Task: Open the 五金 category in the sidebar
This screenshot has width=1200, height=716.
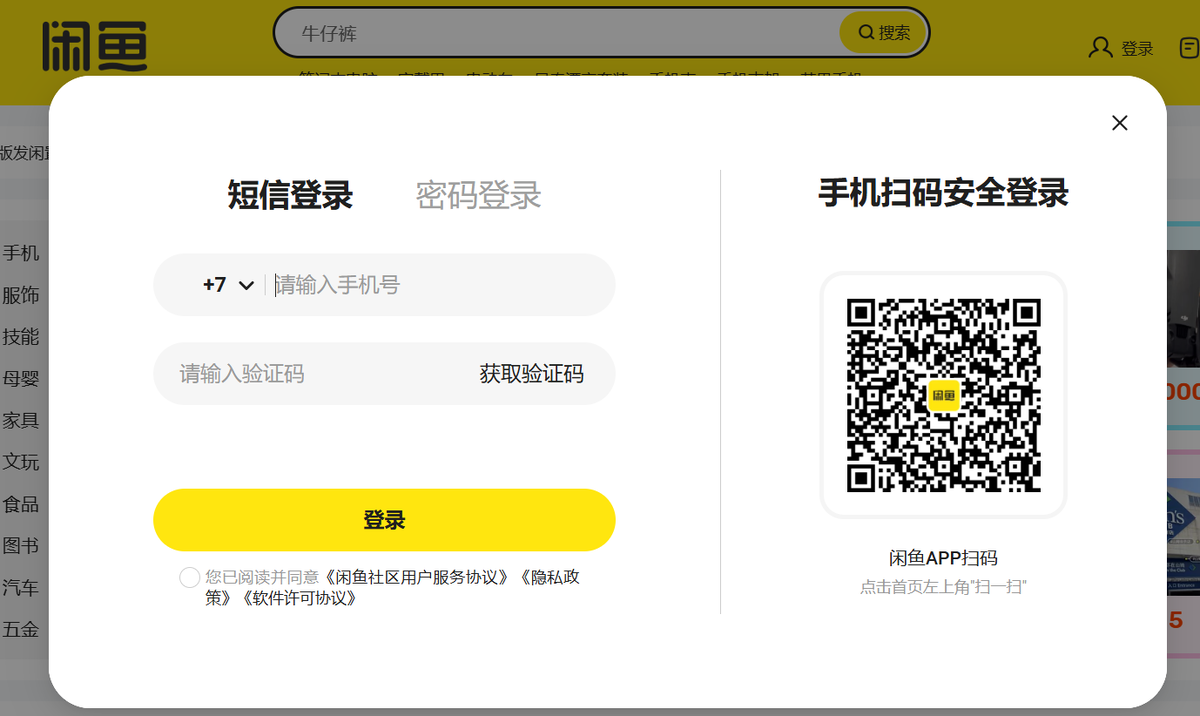Action: pos(20,630)
